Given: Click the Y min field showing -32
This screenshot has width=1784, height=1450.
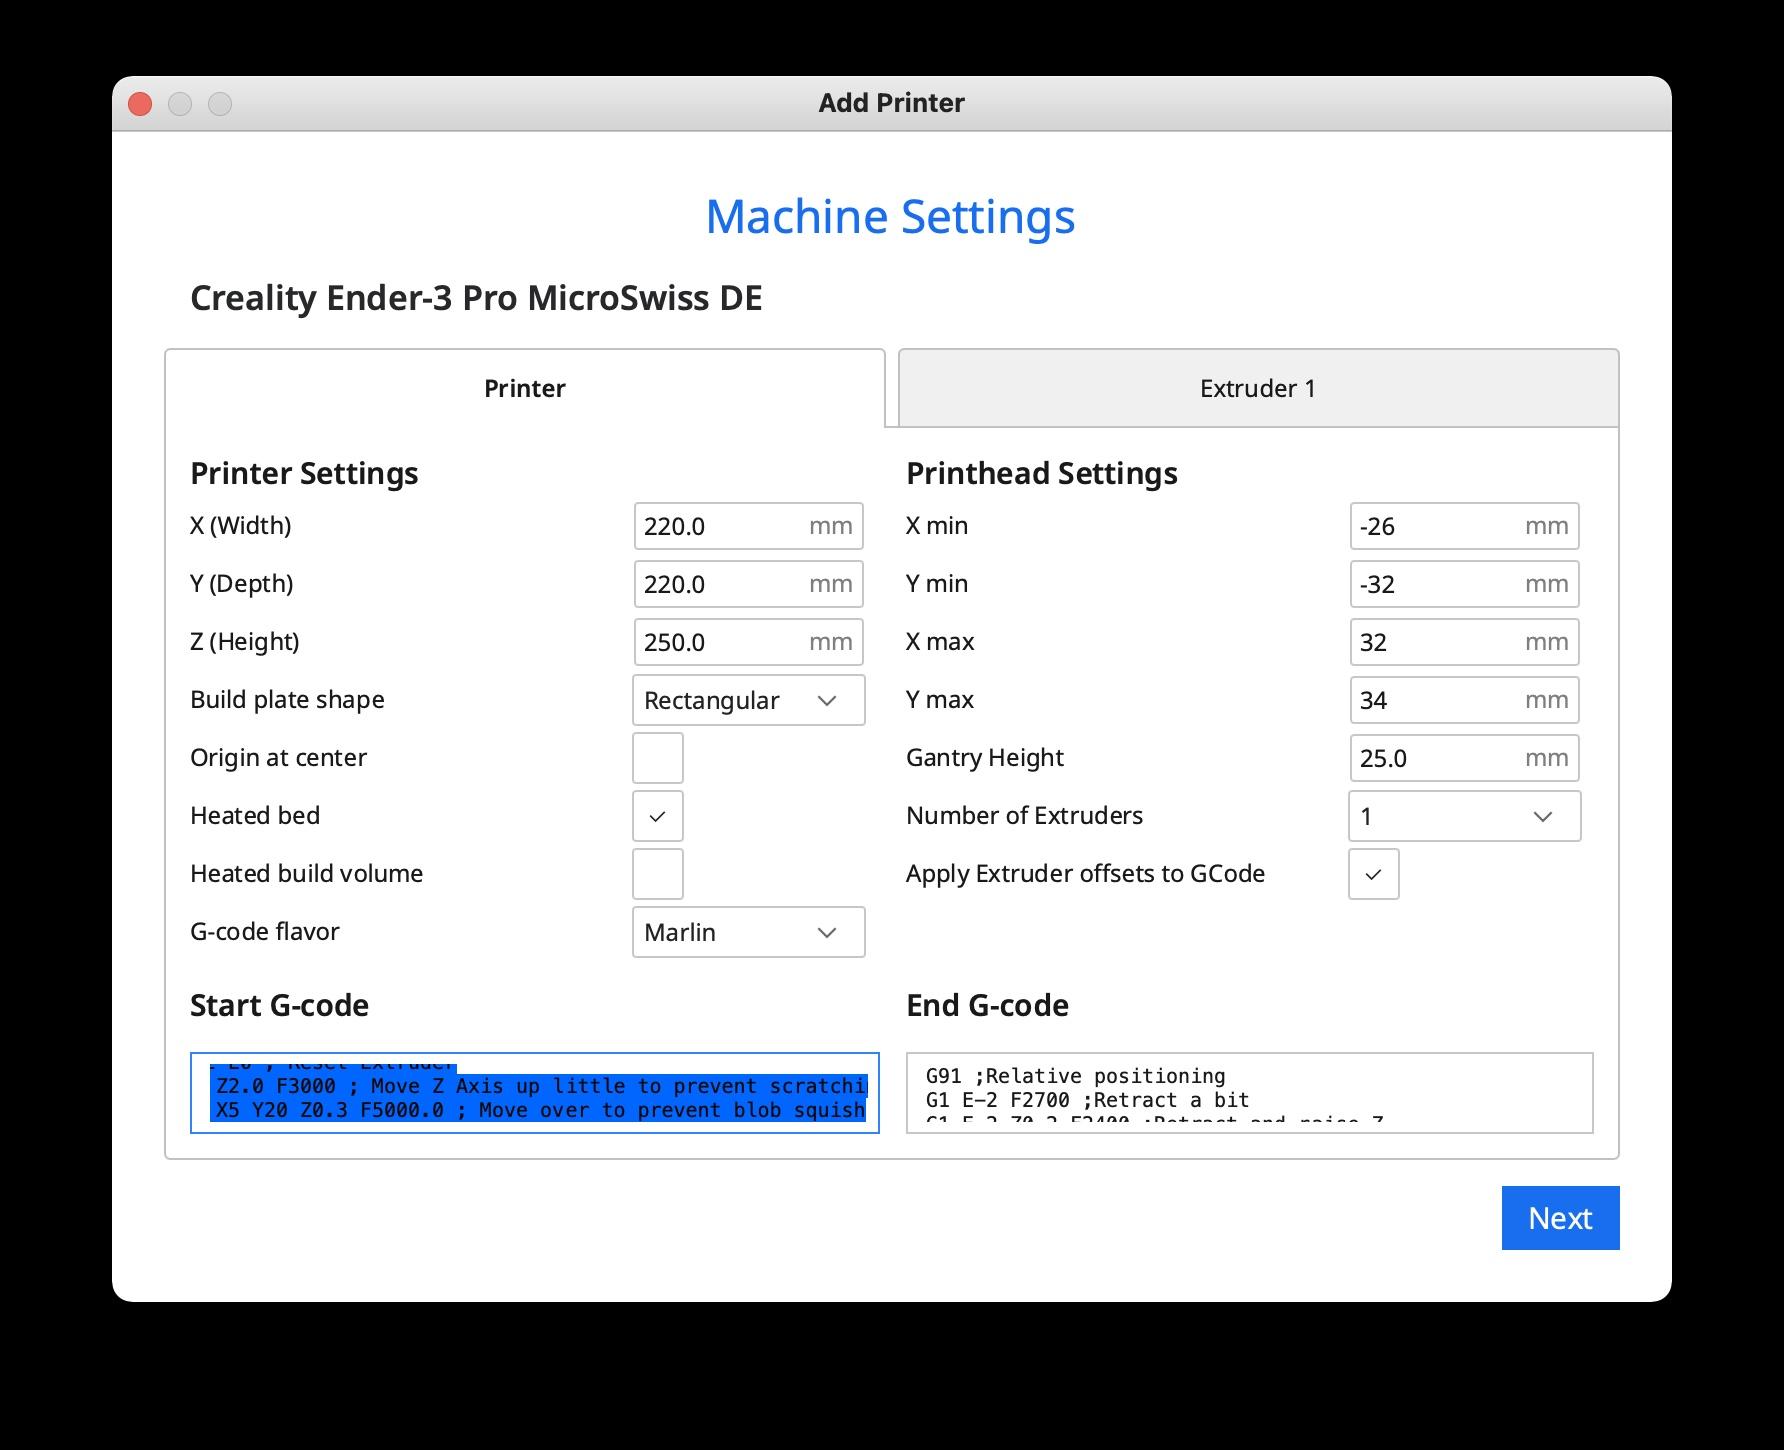Looking at the screenshot, I should pyautogui.click(x=1463, y=584).
